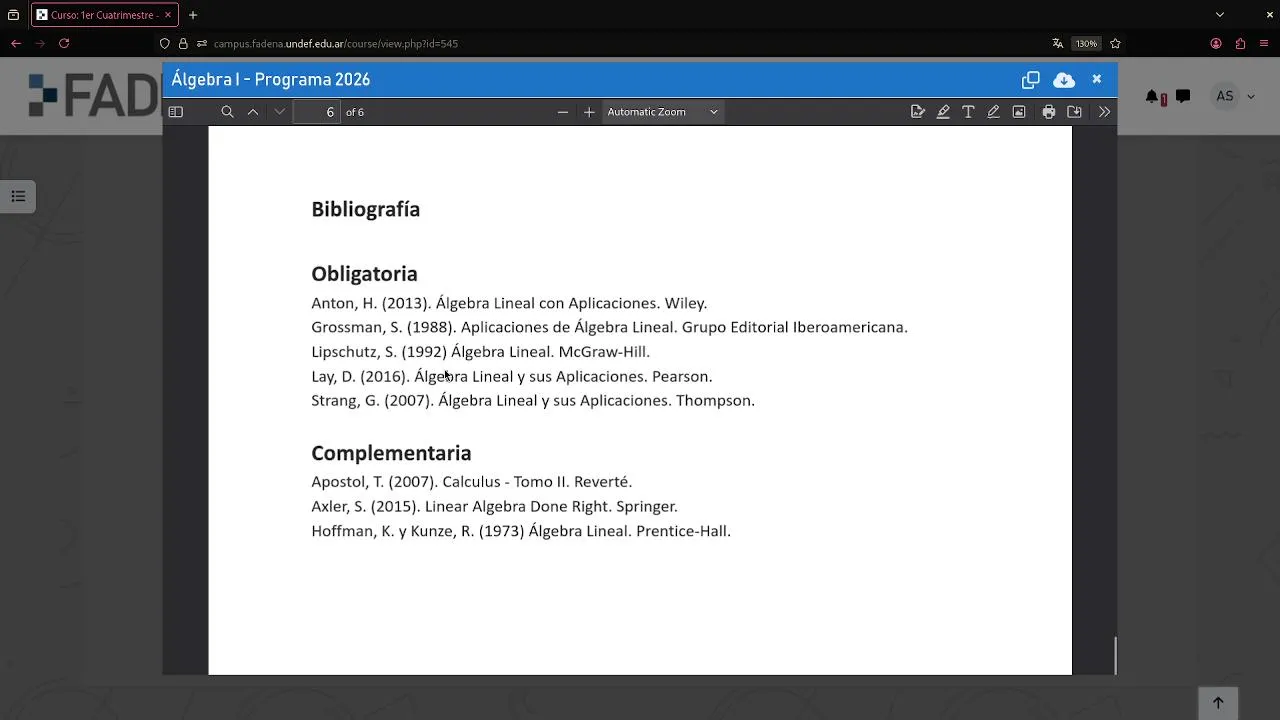Screen dimensions: 1280x720
Task: Click the Strang, G. (2007) reference line
Action: (533, 400)
